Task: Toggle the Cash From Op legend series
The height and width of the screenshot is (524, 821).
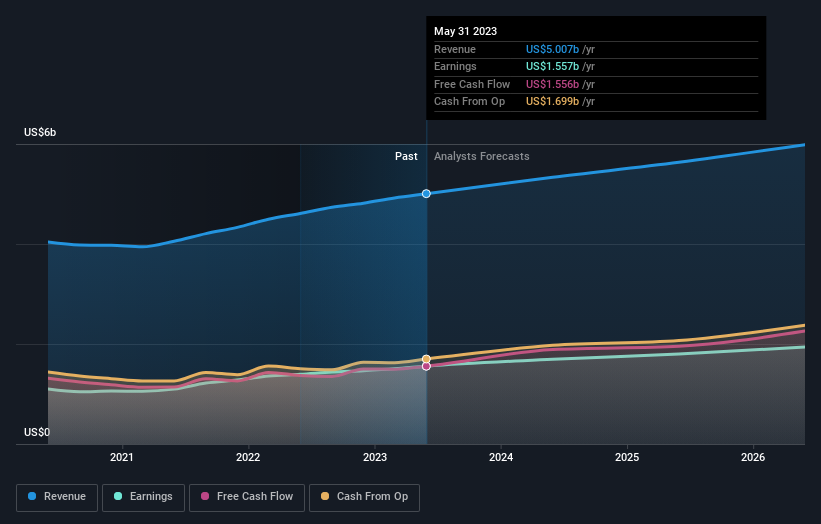Action: click(x=364, y=497)
